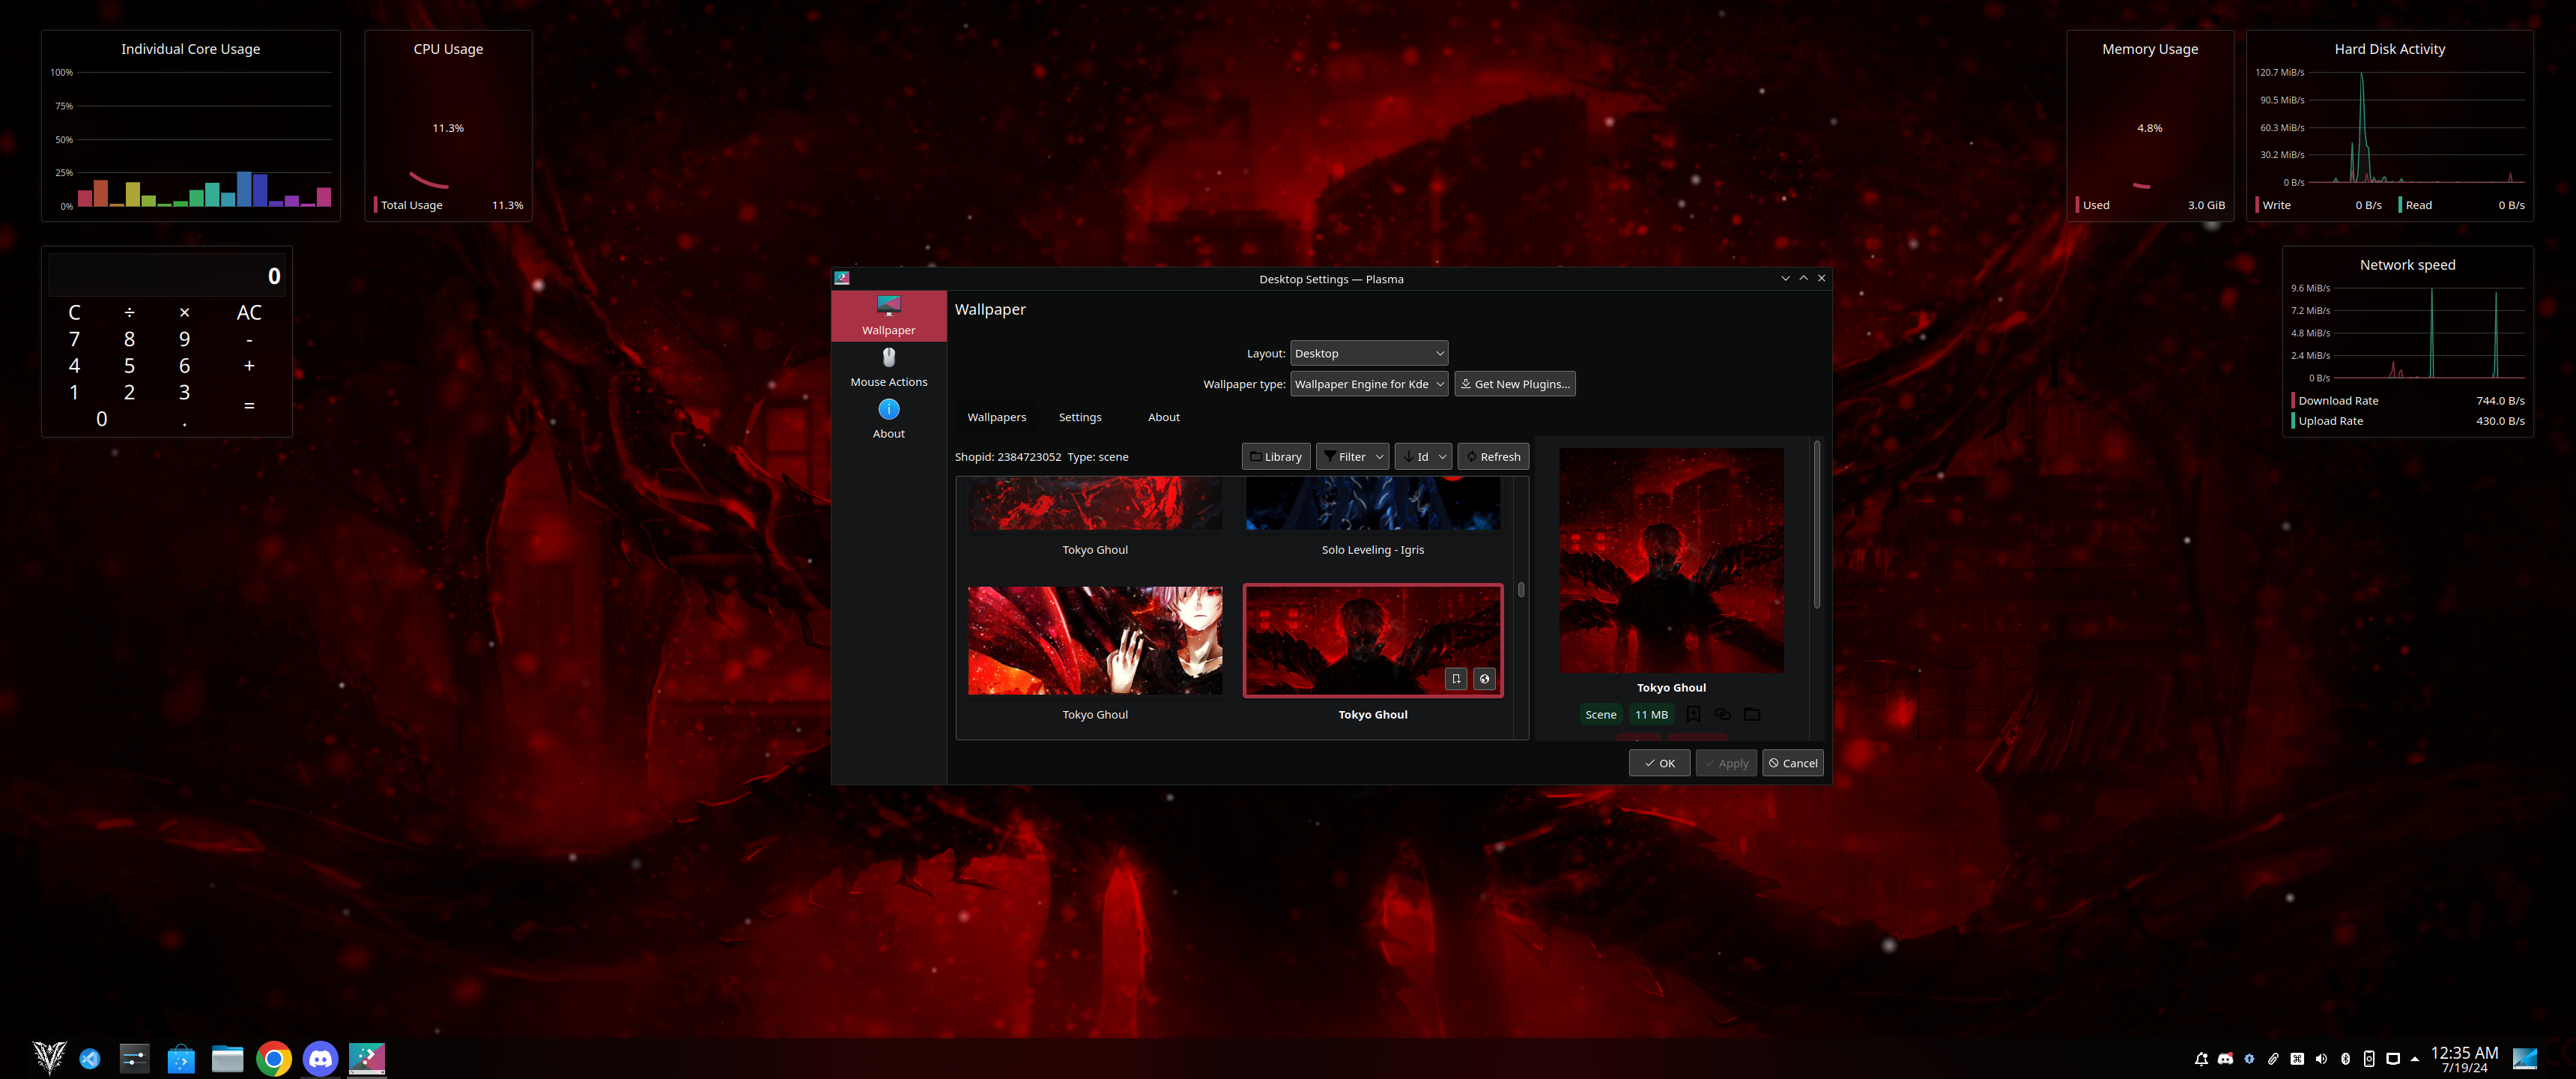Screen dimensions: 2576x1079
Task: Expand the Filter dropdown
Action: pyautogui.click(x=1352, y=457)
